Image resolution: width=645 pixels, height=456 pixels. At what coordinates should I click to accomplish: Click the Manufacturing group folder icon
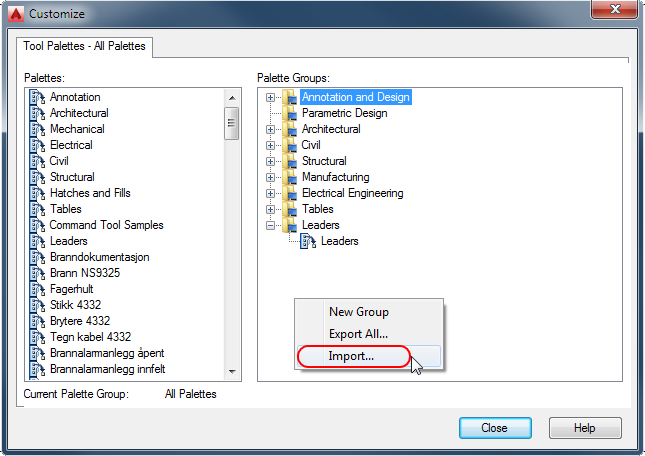pyautogui.click(x=290, y=177)
